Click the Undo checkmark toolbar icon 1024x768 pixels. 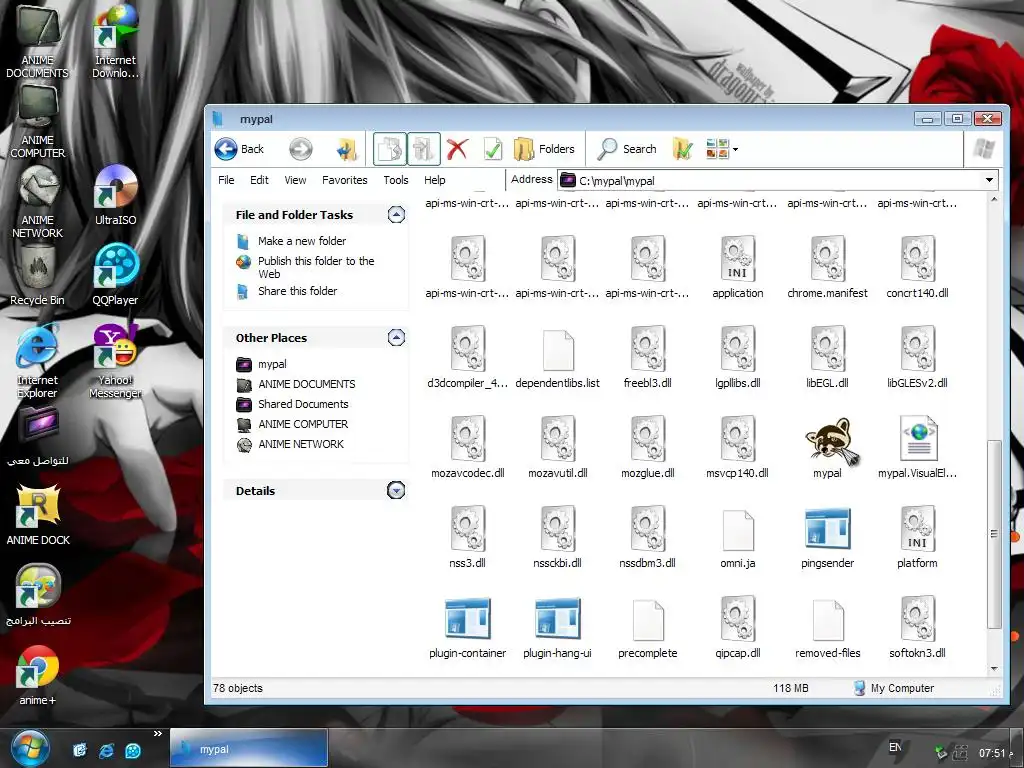492,149
